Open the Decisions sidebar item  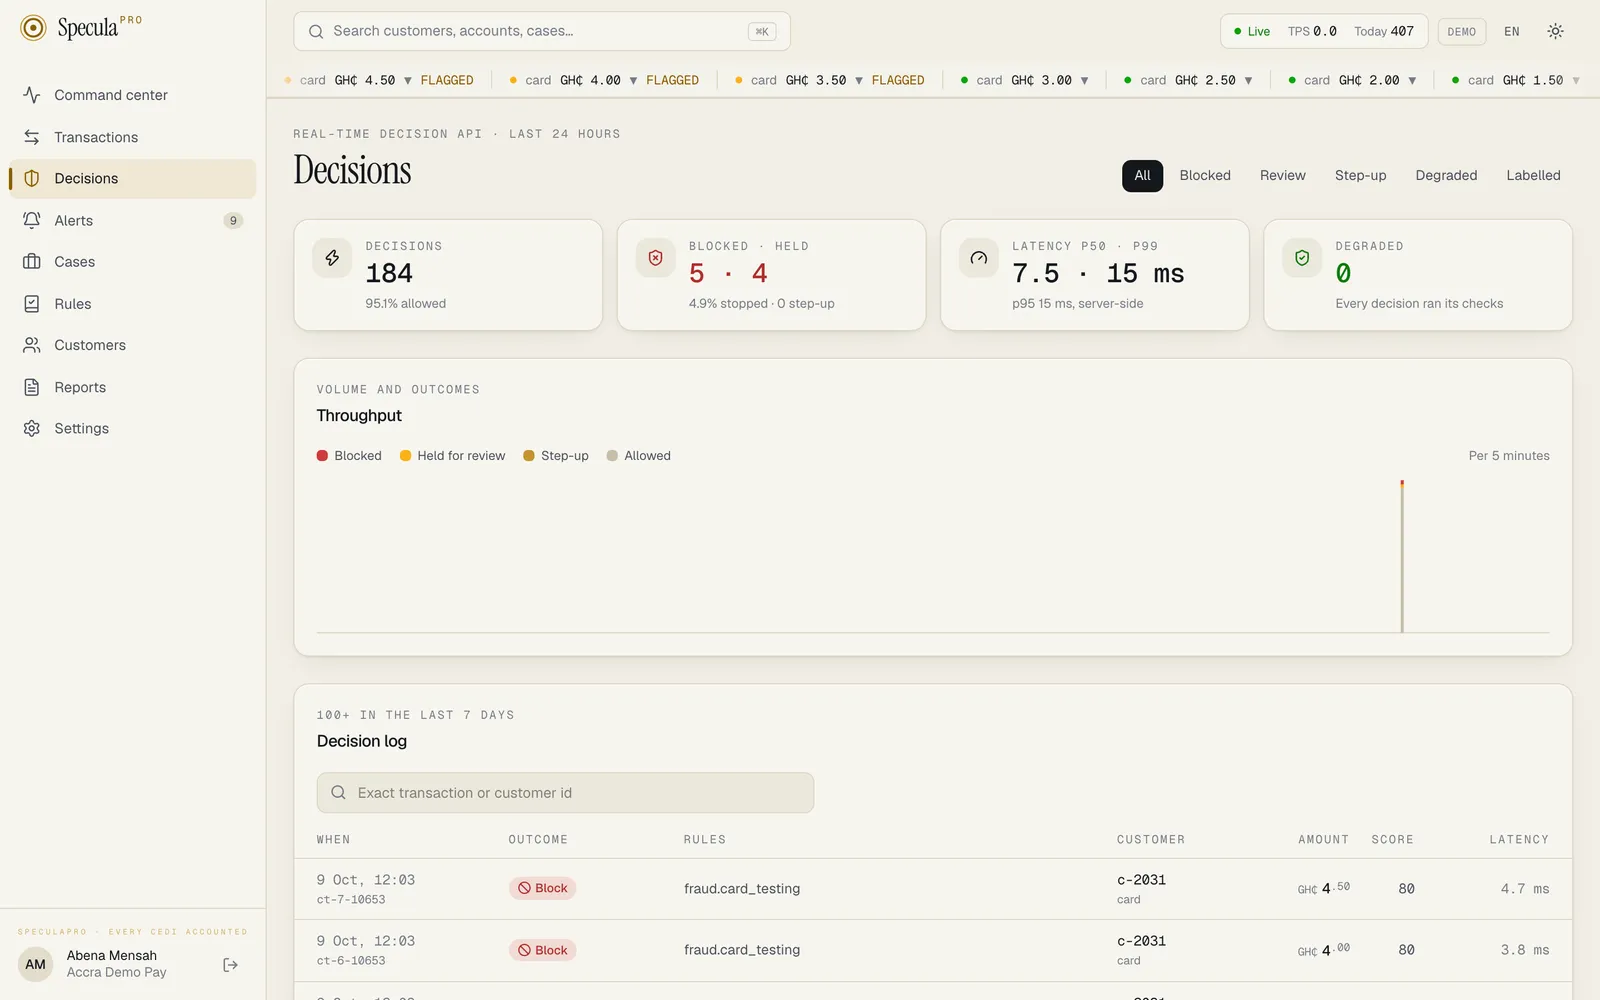(x=132, y=179)
